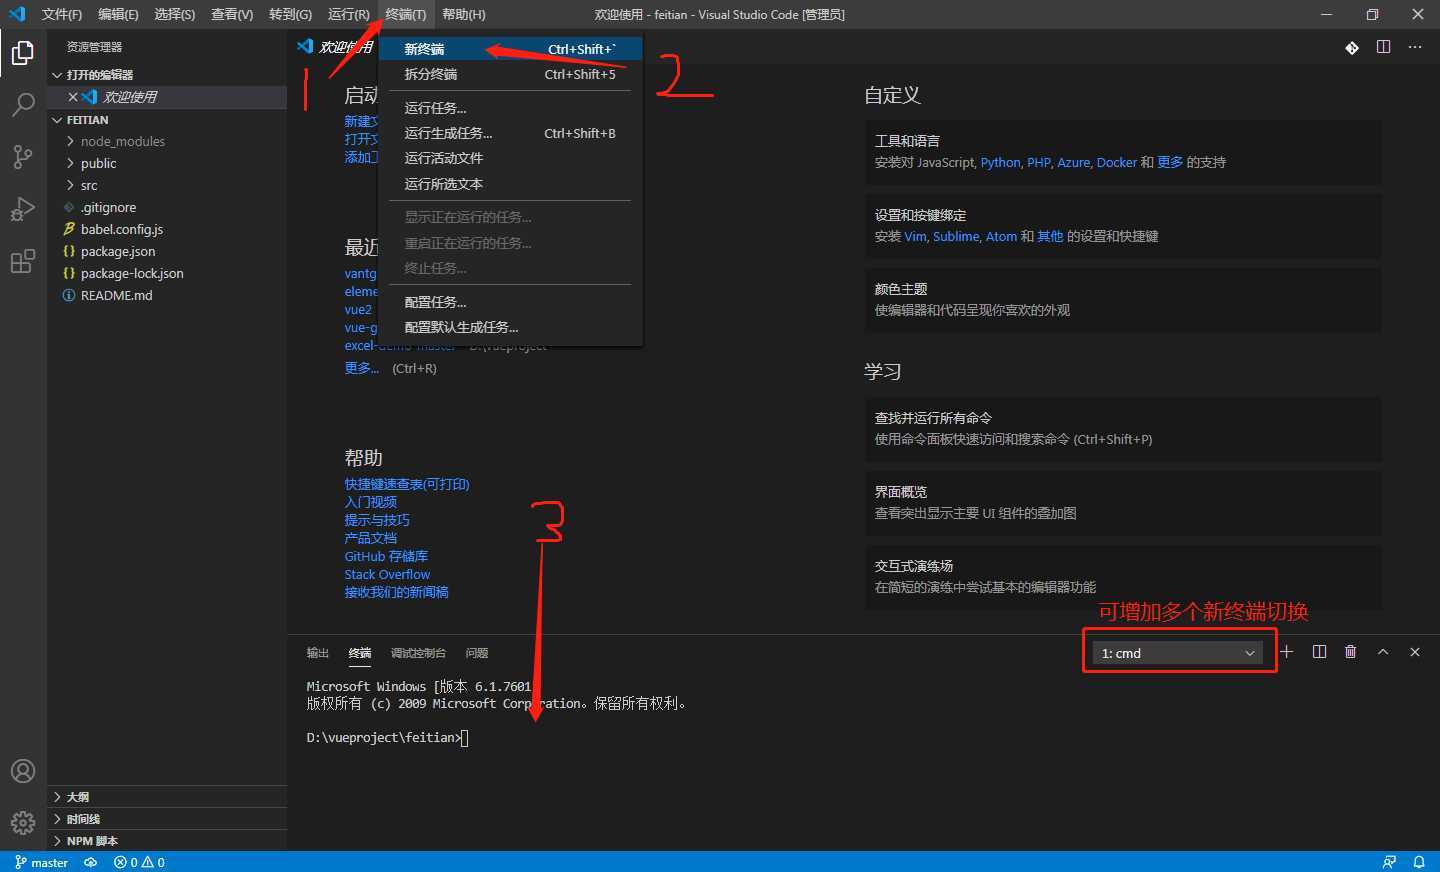1440x872 pixels.
Task: Open notifications bell in status bar
Action: 1419,862
